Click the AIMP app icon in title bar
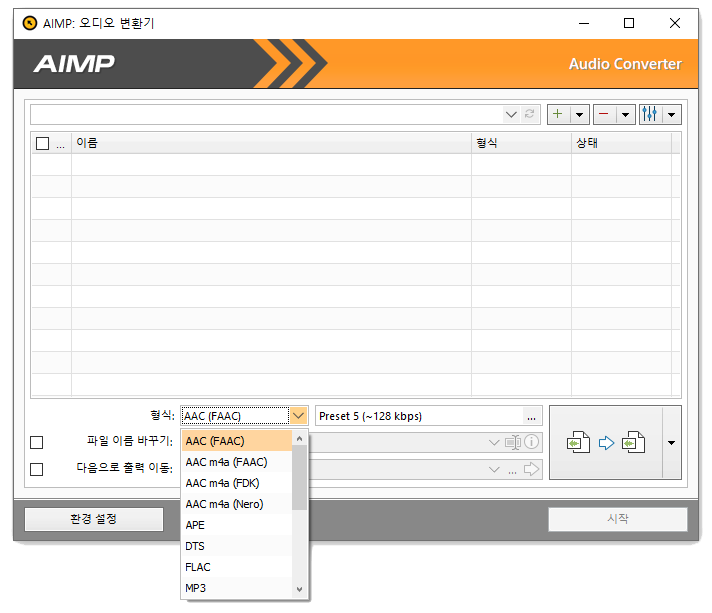Image resolution: width=712 pixels, height=613 pixels. pos(30,23)
